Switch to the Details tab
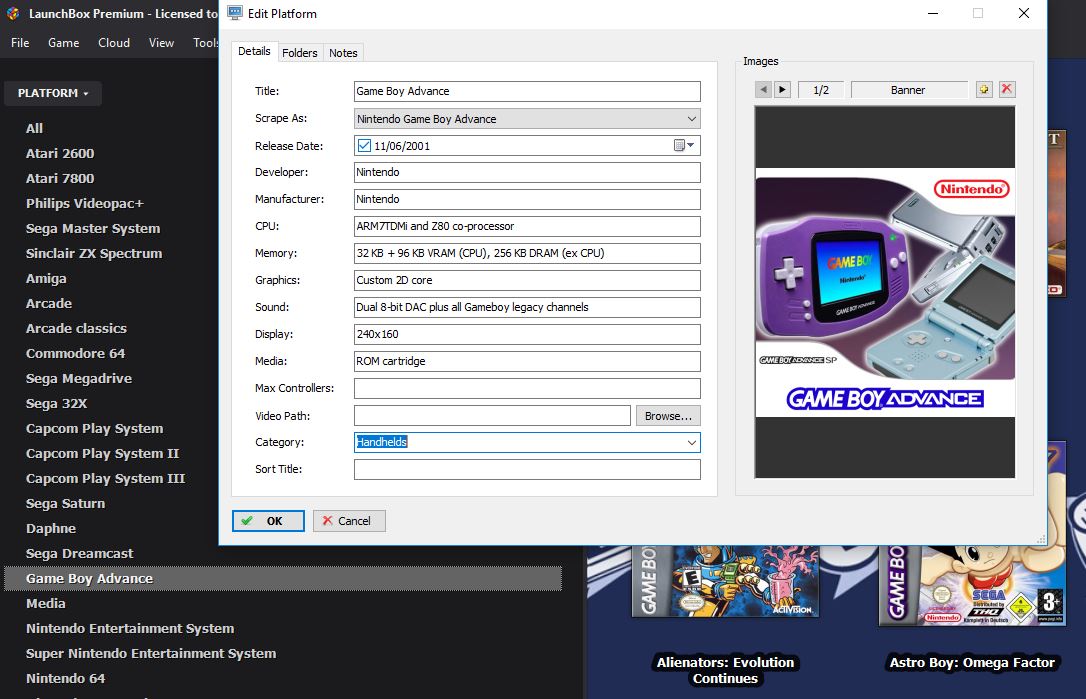Viewport: 1086px width, 699px height. click(254, 51)
